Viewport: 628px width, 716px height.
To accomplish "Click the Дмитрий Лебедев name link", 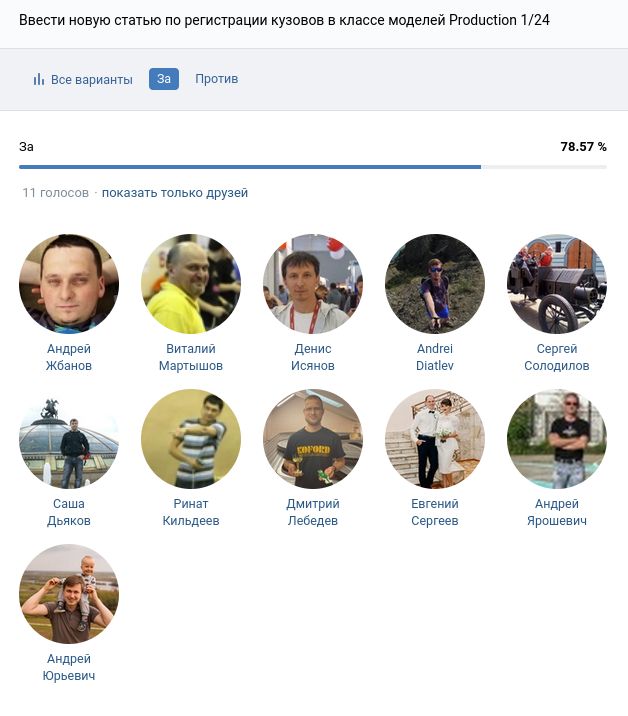I will (313, 512).
